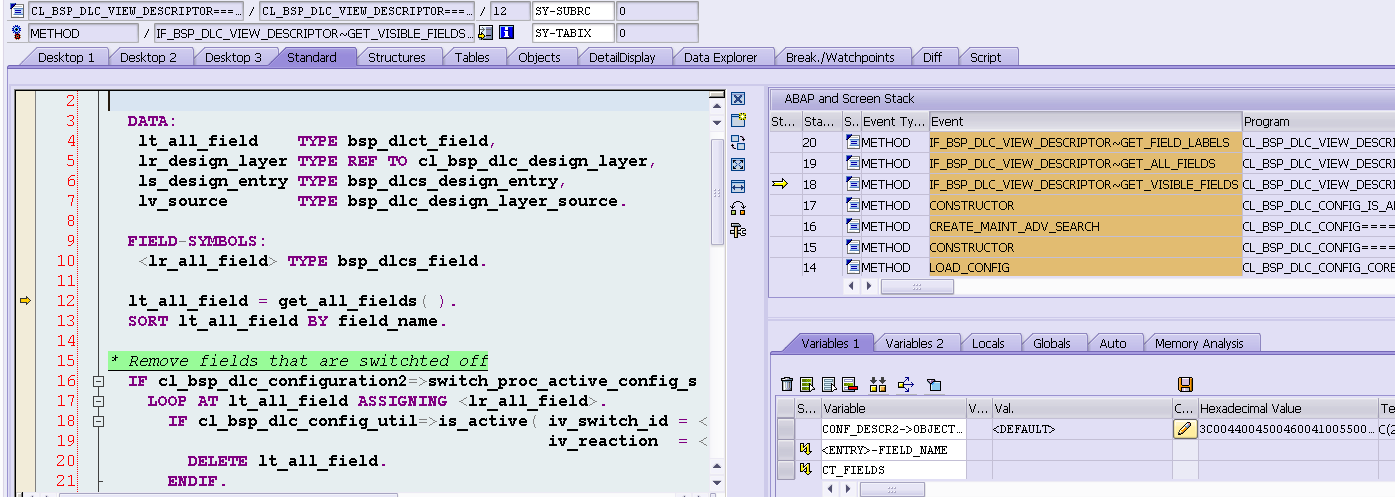Image resolution: width=1395 pixels, height=497 pixels.
Task: Click the Program column header in stack
Action: tap(1318, 122)
